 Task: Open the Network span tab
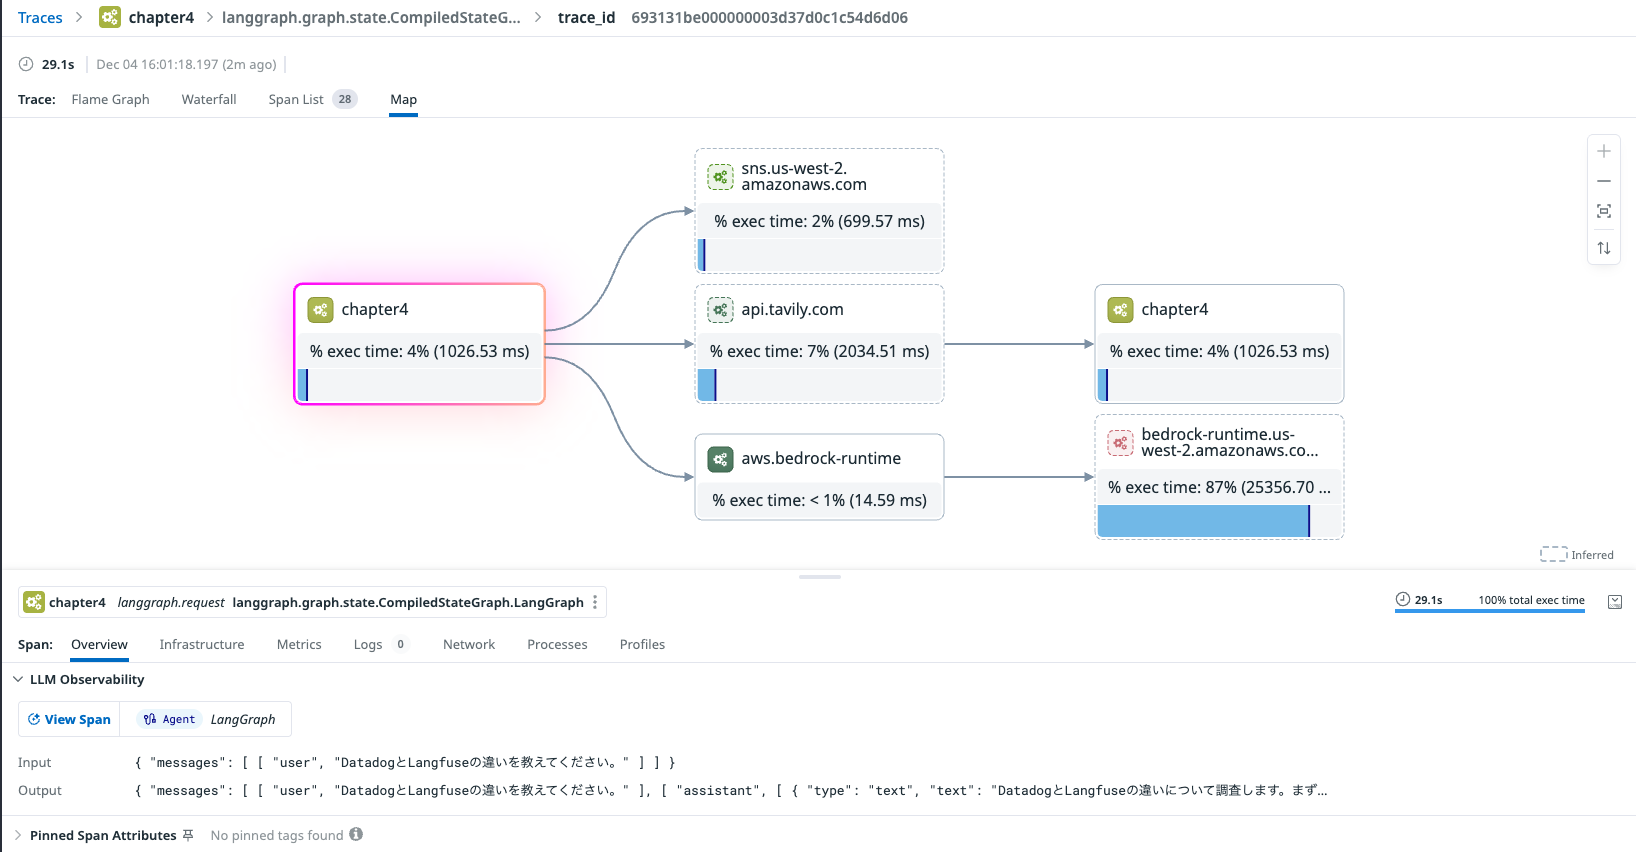[469, 644]
